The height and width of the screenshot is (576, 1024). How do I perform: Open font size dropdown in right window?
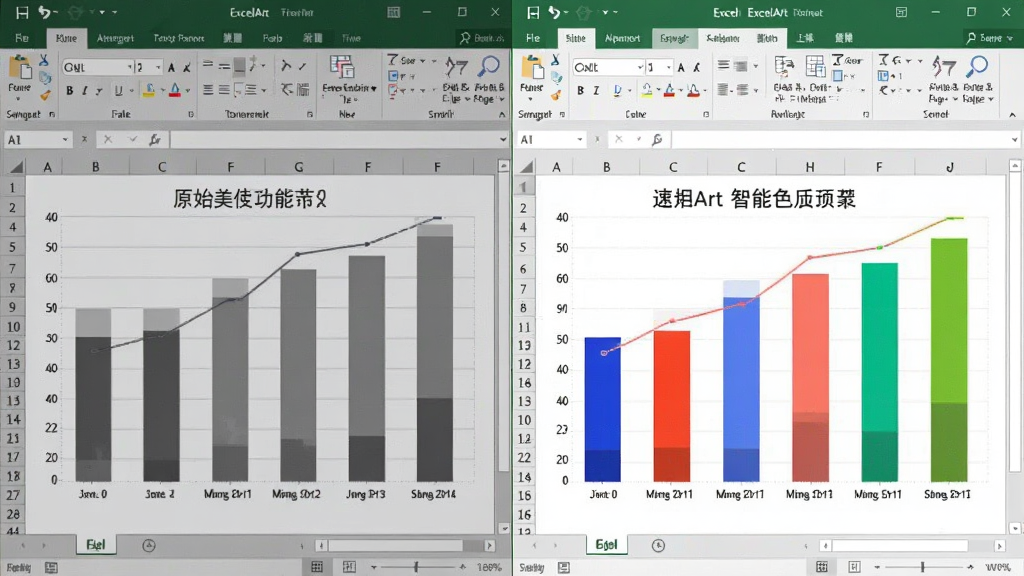(x=668, y=67)
